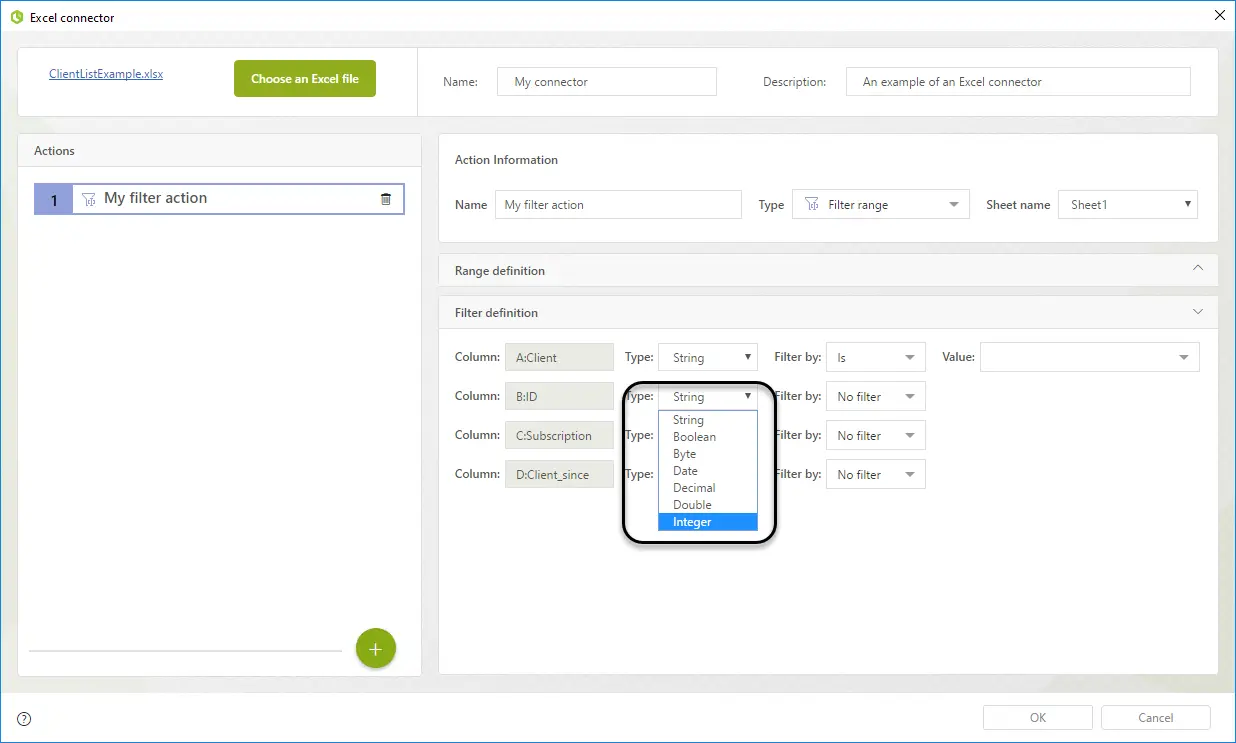The height and width of the screenshot is (743, 1236).
Task: Open help via question mark icon
Action: [24, 718]
